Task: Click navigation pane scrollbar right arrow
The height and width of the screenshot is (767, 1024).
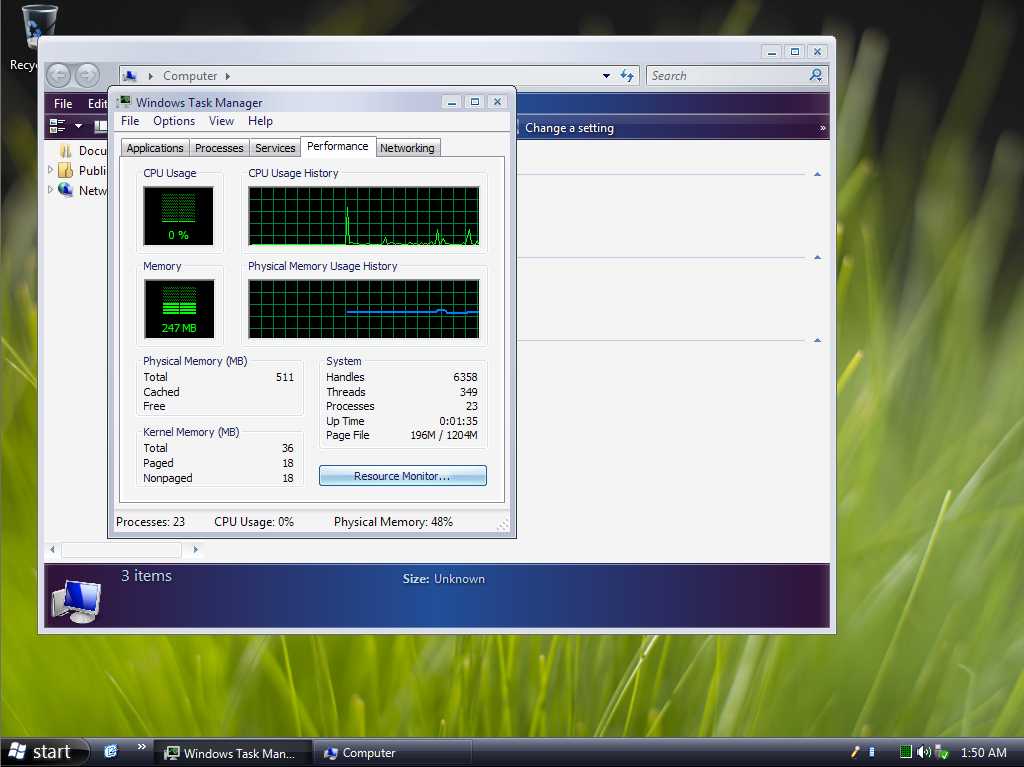Action: 195,549
